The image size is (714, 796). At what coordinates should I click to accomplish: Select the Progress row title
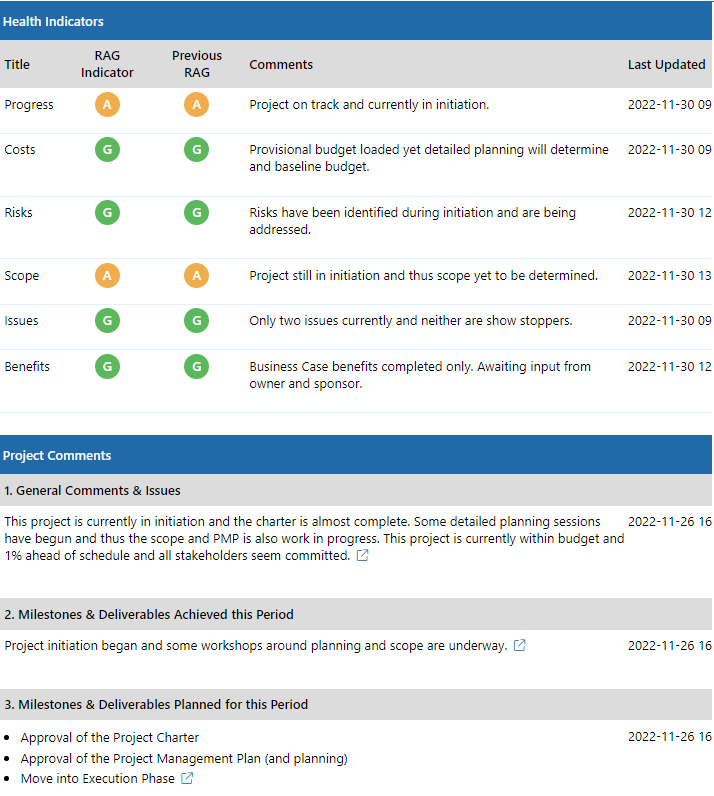pos(29,105)
